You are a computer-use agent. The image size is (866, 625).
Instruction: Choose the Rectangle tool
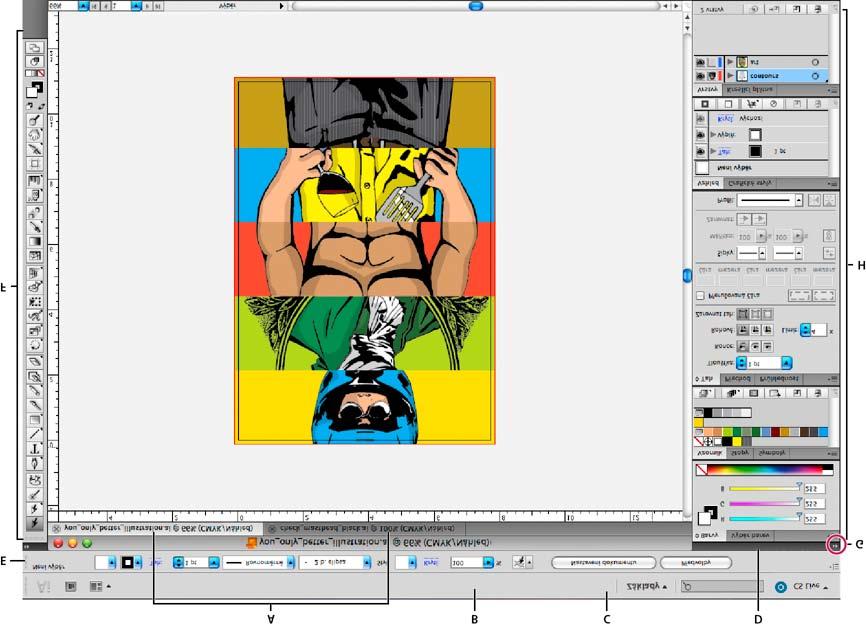click(35, 420)
